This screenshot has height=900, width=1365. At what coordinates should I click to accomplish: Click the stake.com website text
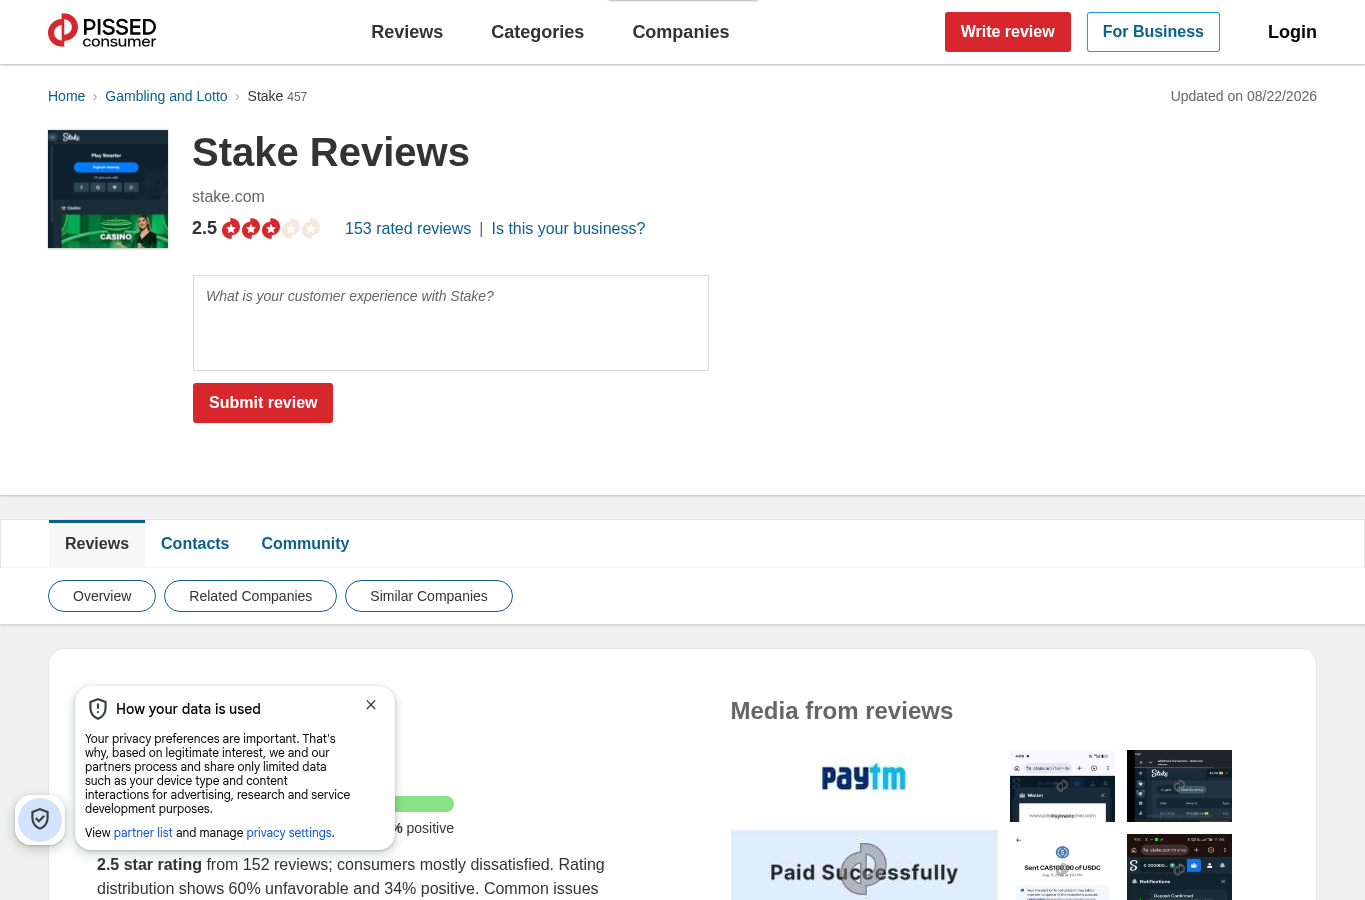coord(228,197)
